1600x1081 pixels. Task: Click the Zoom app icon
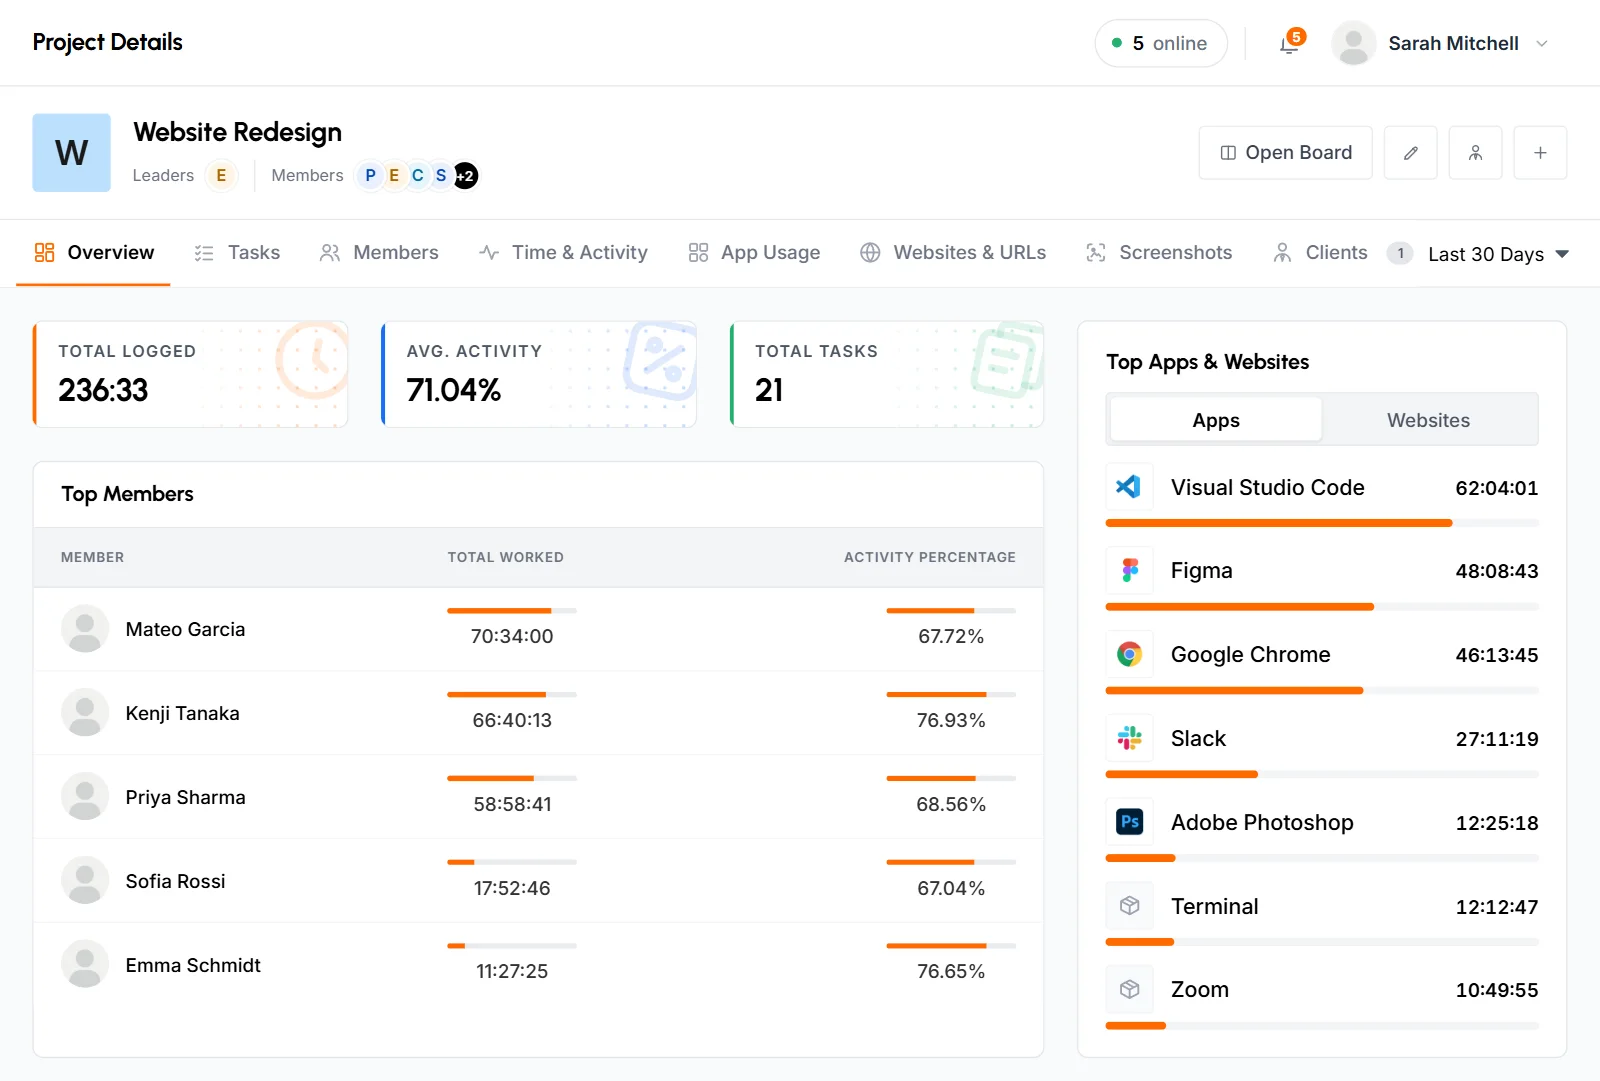coord(1129,990)
